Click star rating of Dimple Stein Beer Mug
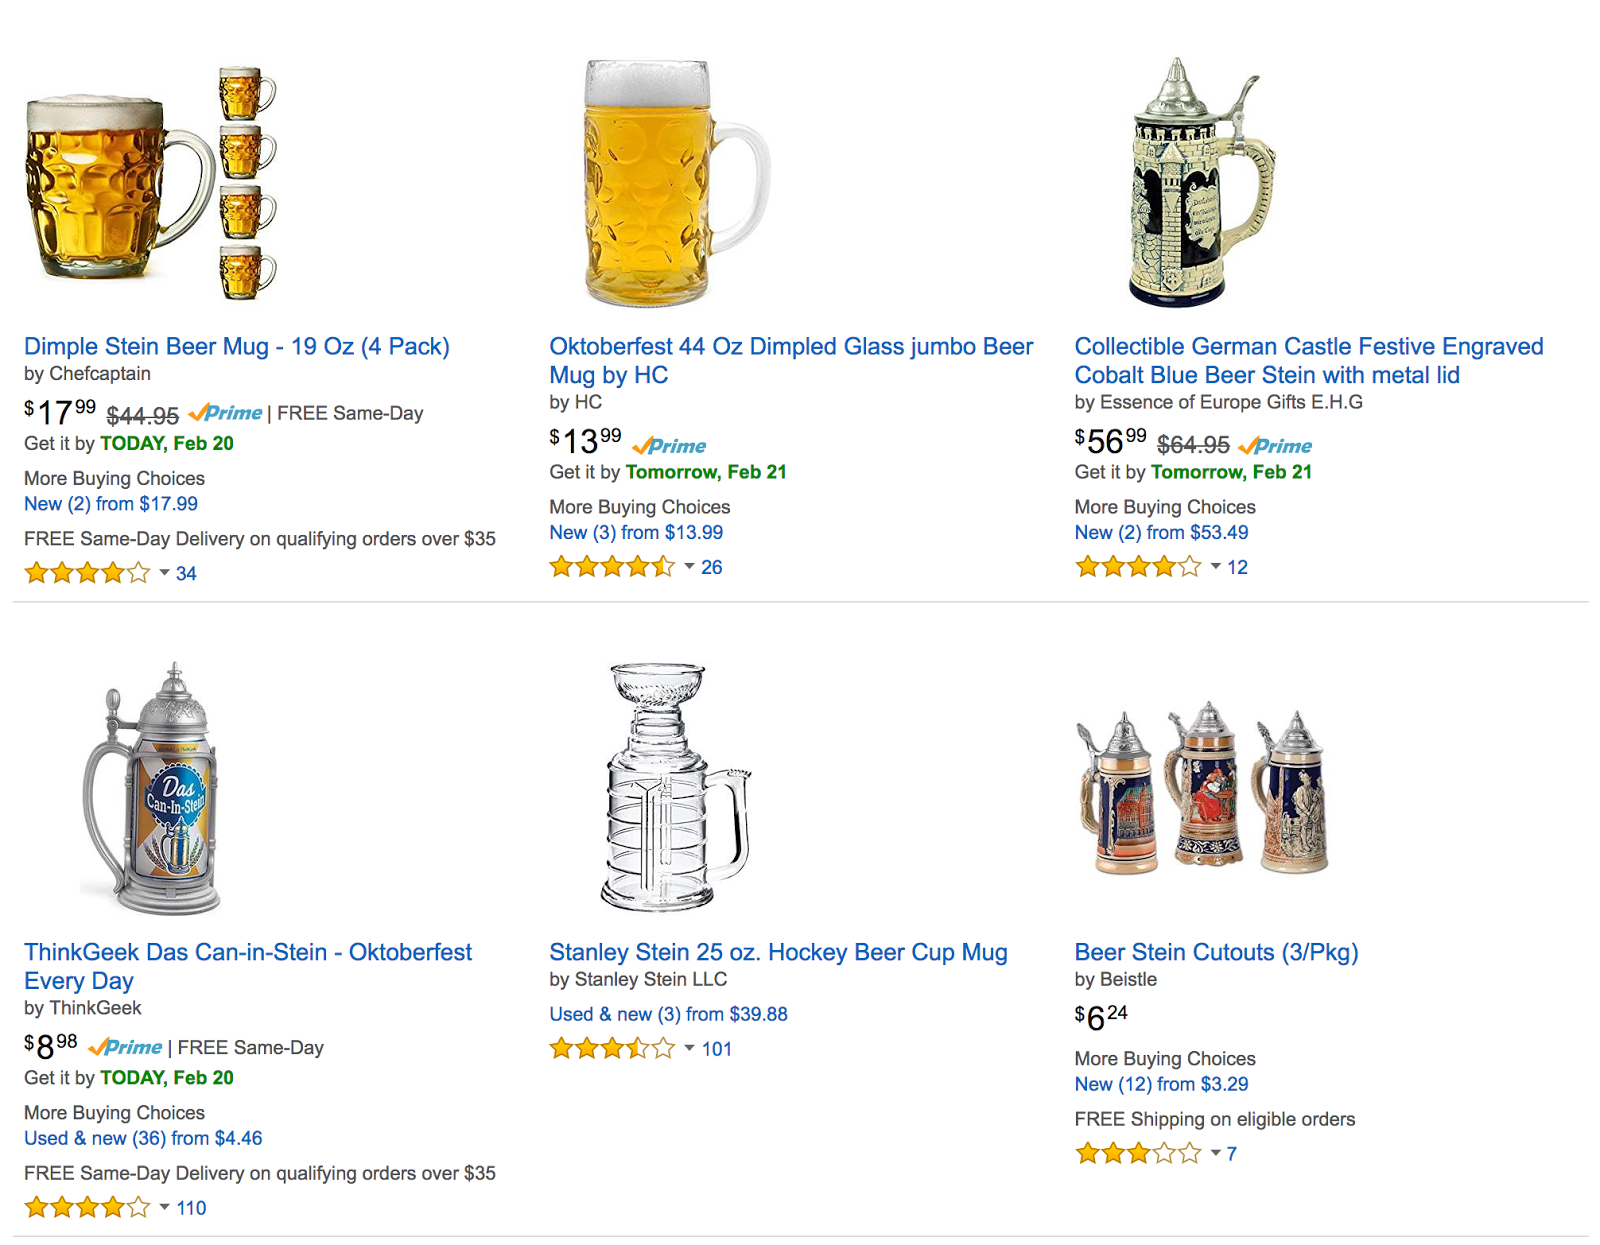The width and height of the screenshot is (1600, 1245). coord(87,574)
